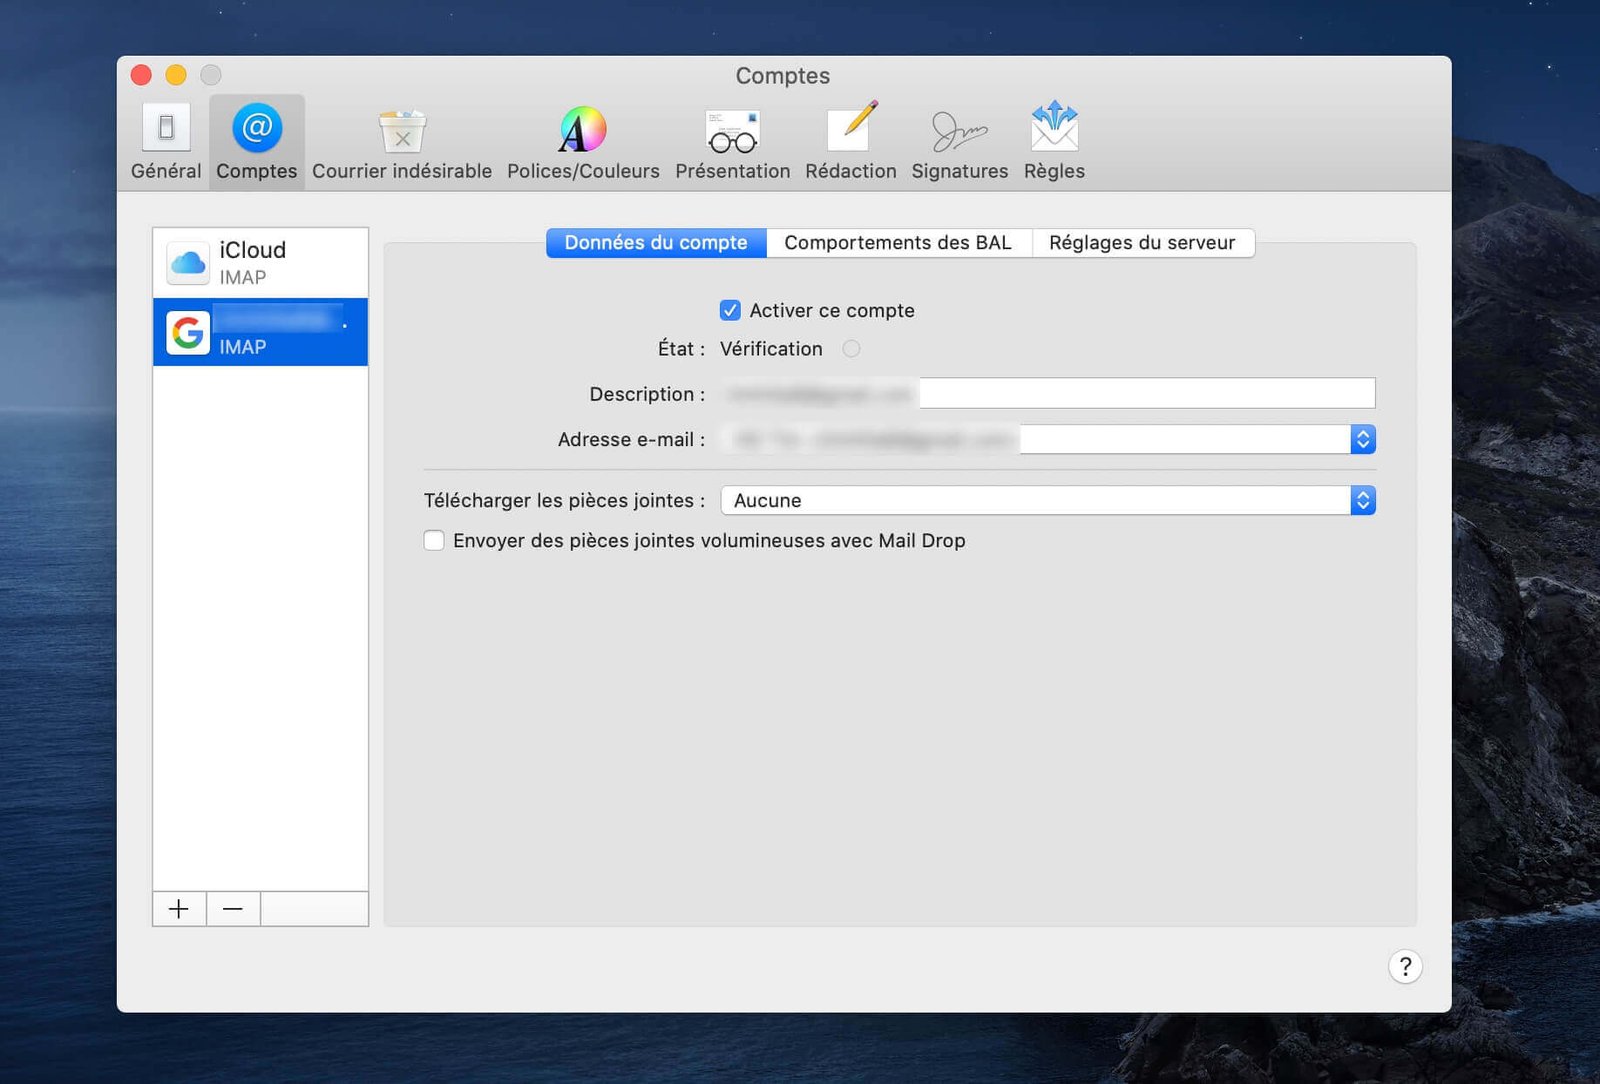Viewport: 1600px width, 1084px height.
Task: Switch to Comportements des BAL tab
Action: pos(898,243)
